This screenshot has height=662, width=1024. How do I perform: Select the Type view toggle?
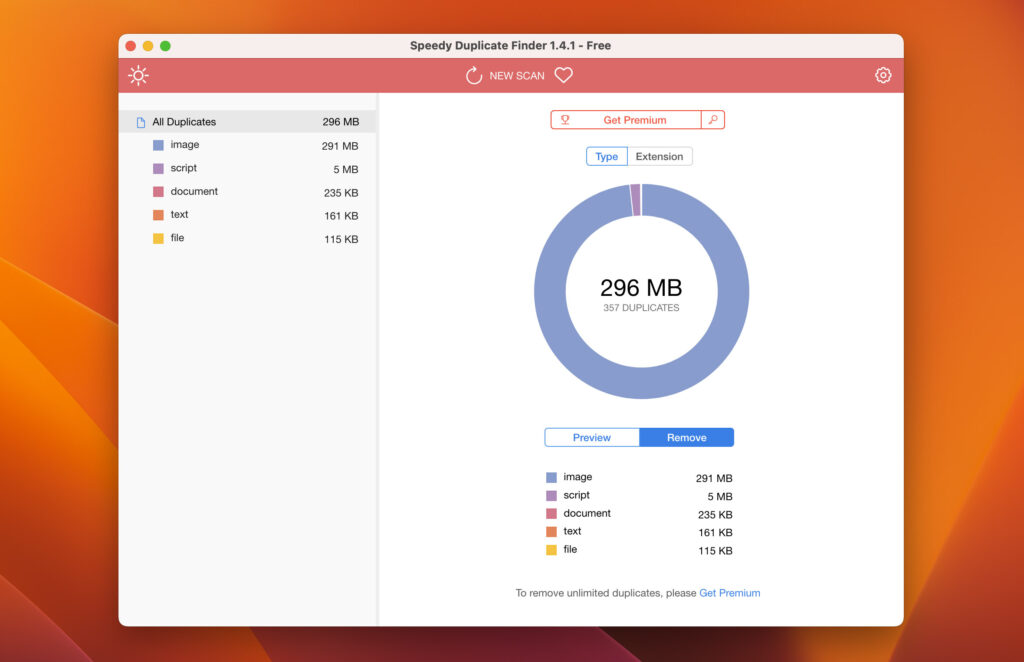[607, 156]
